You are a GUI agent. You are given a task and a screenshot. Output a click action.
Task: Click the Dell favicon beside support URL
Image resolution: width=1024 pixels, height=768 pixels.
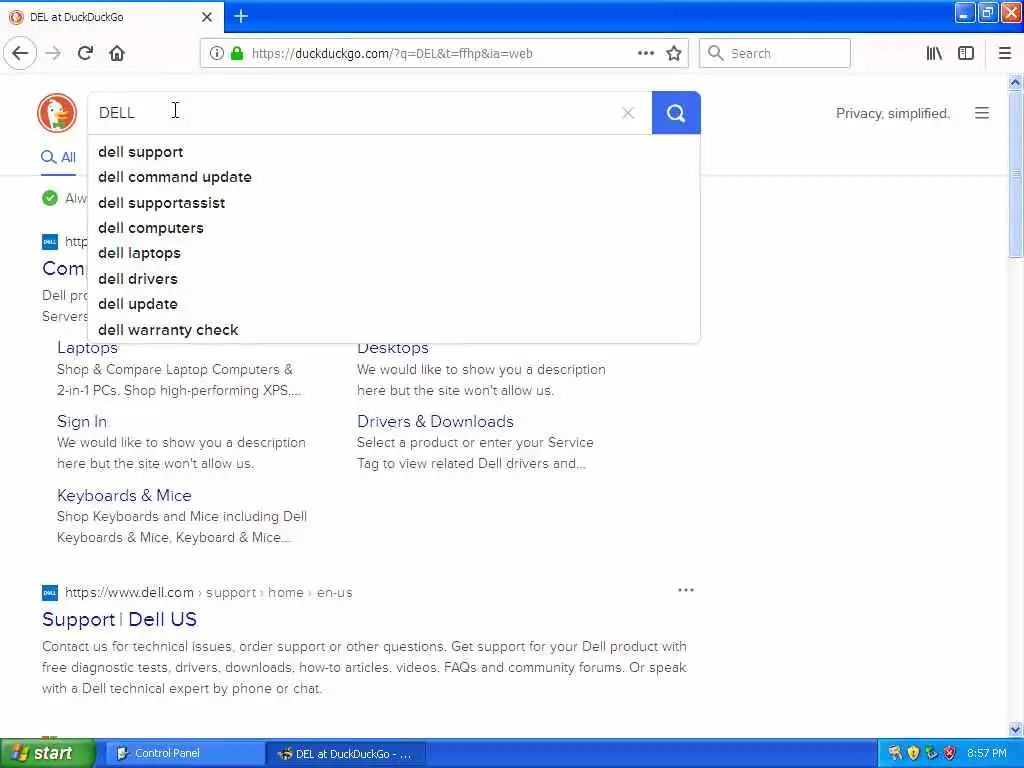(x=50, y=592)
